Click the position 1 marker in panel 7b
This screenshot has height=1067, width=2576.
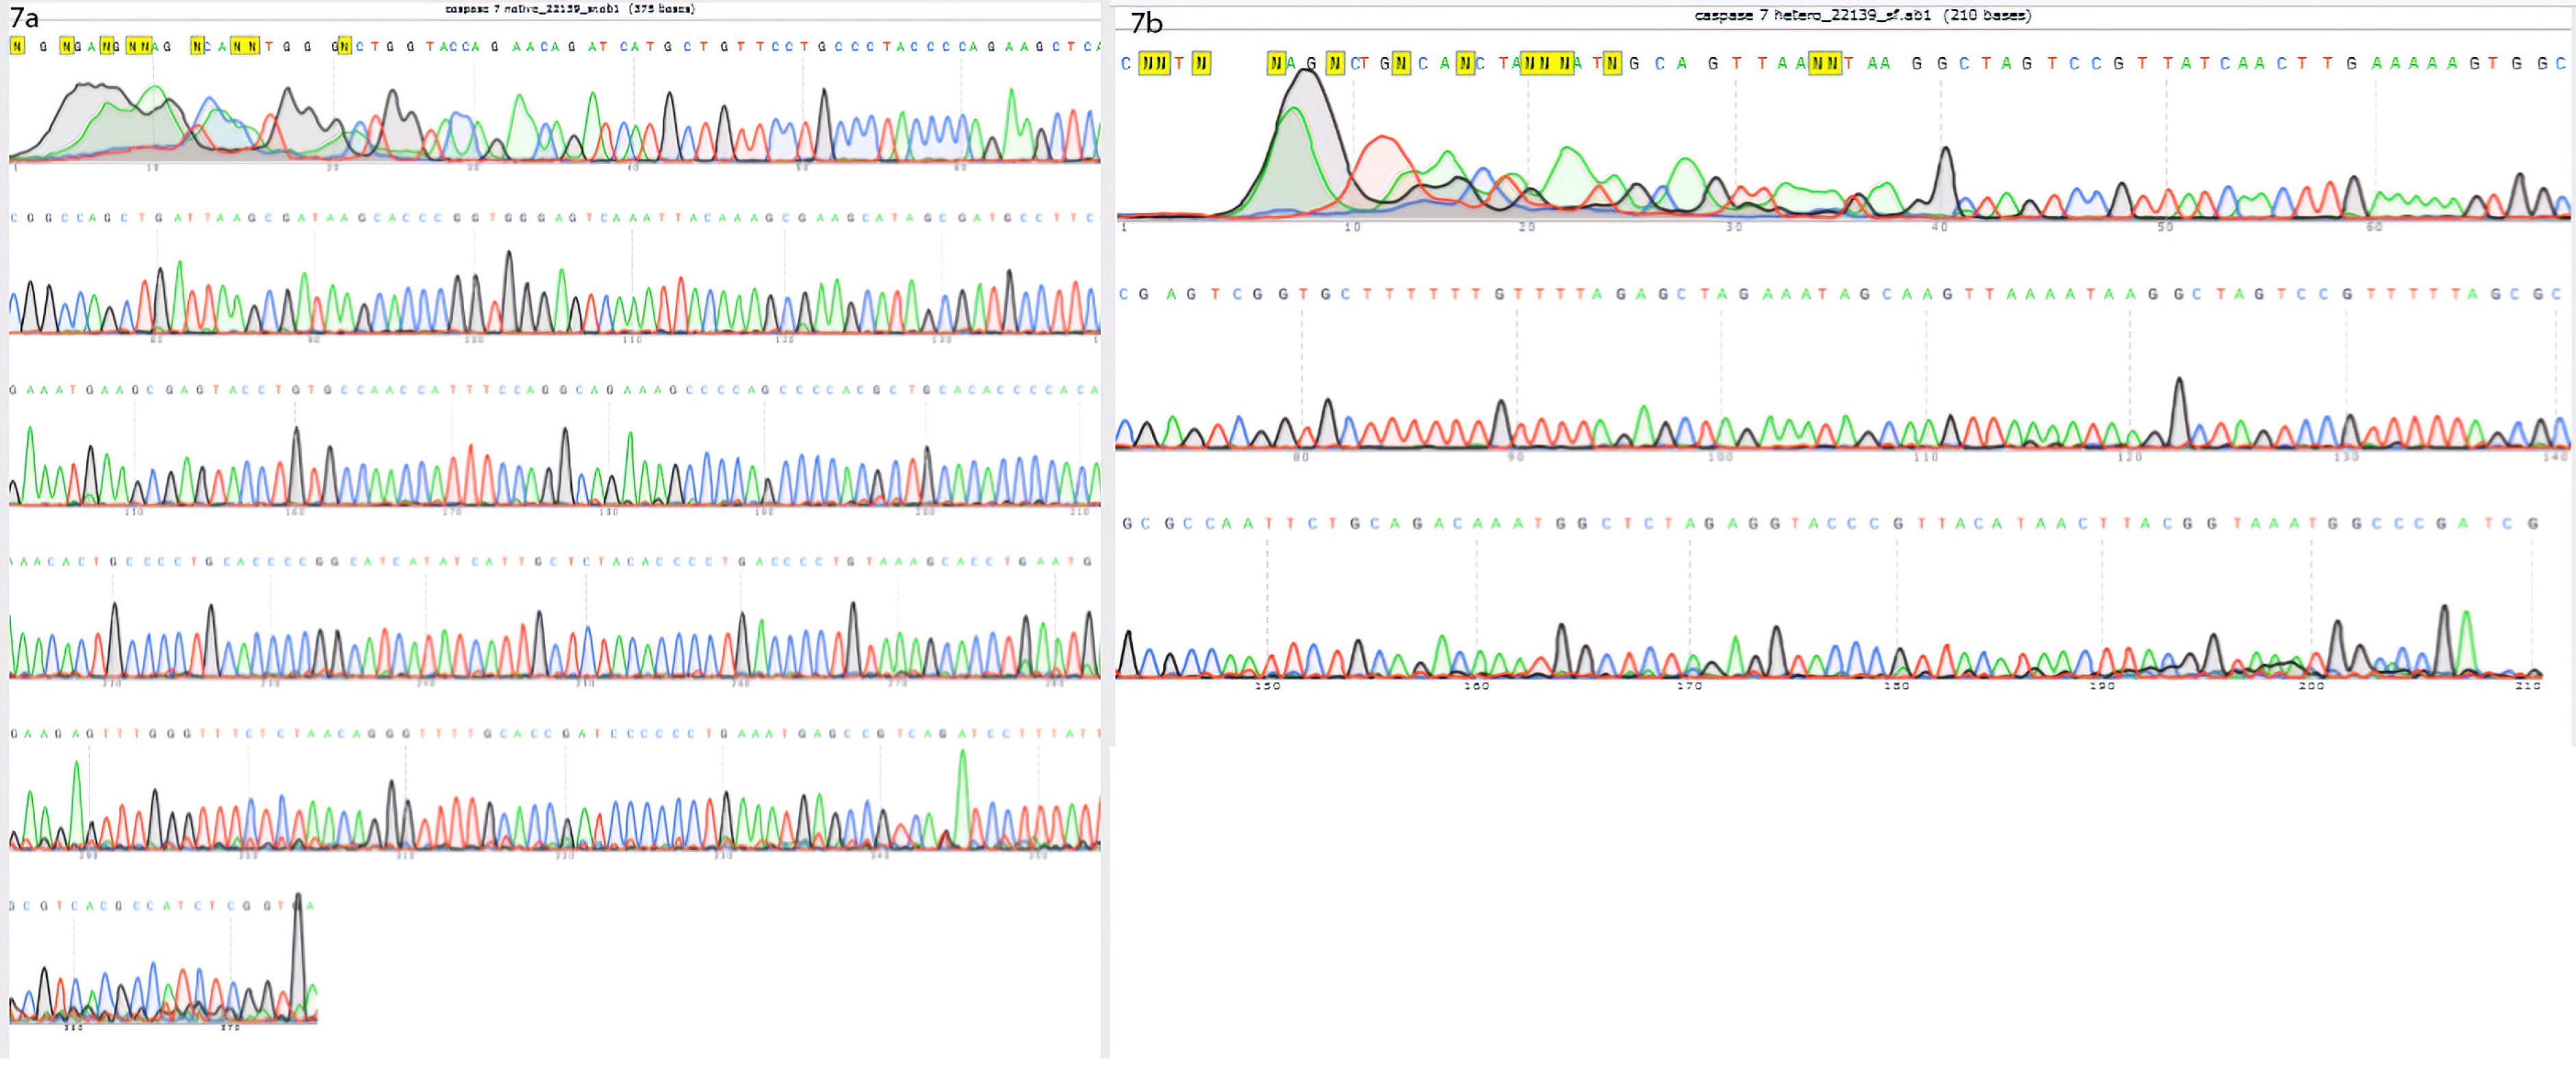click(1124, 228)
